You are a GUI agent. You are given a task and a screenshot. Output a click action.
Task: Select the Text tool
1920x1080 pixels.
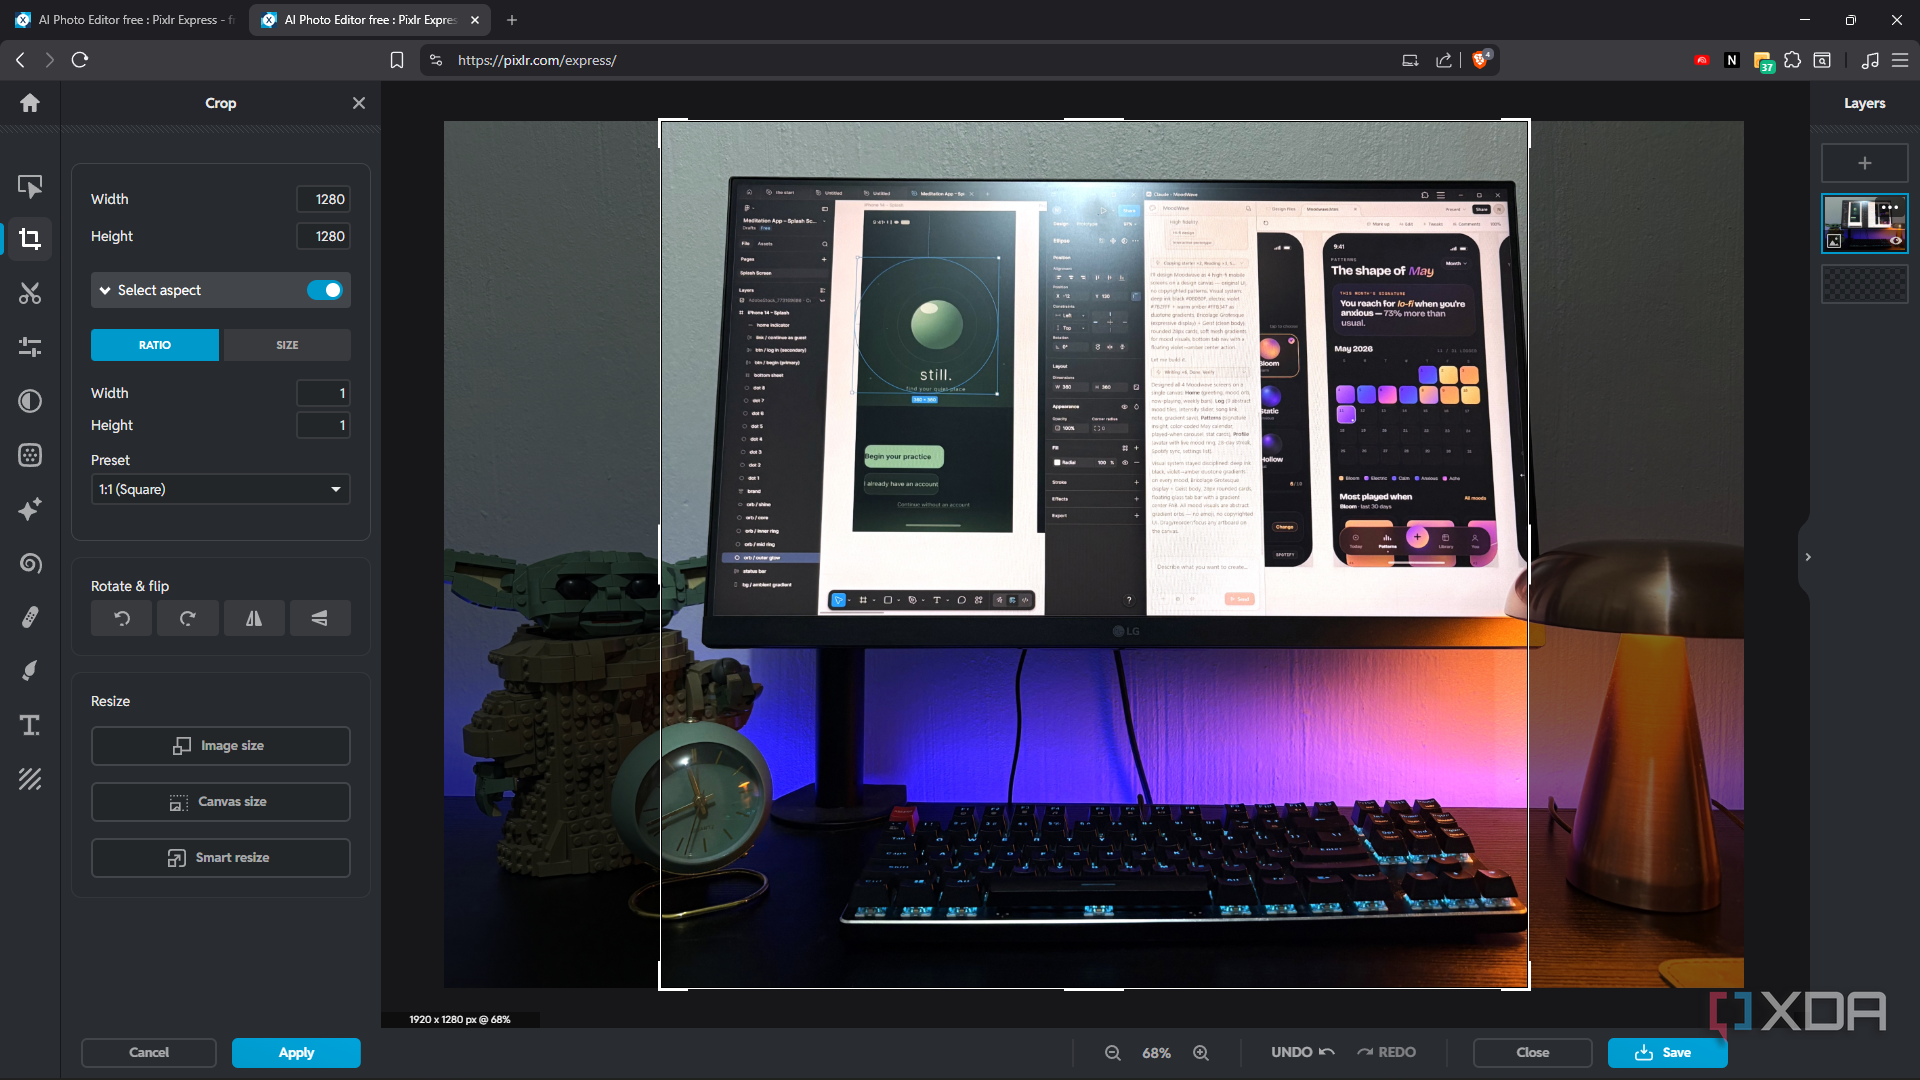pos(30,725)
